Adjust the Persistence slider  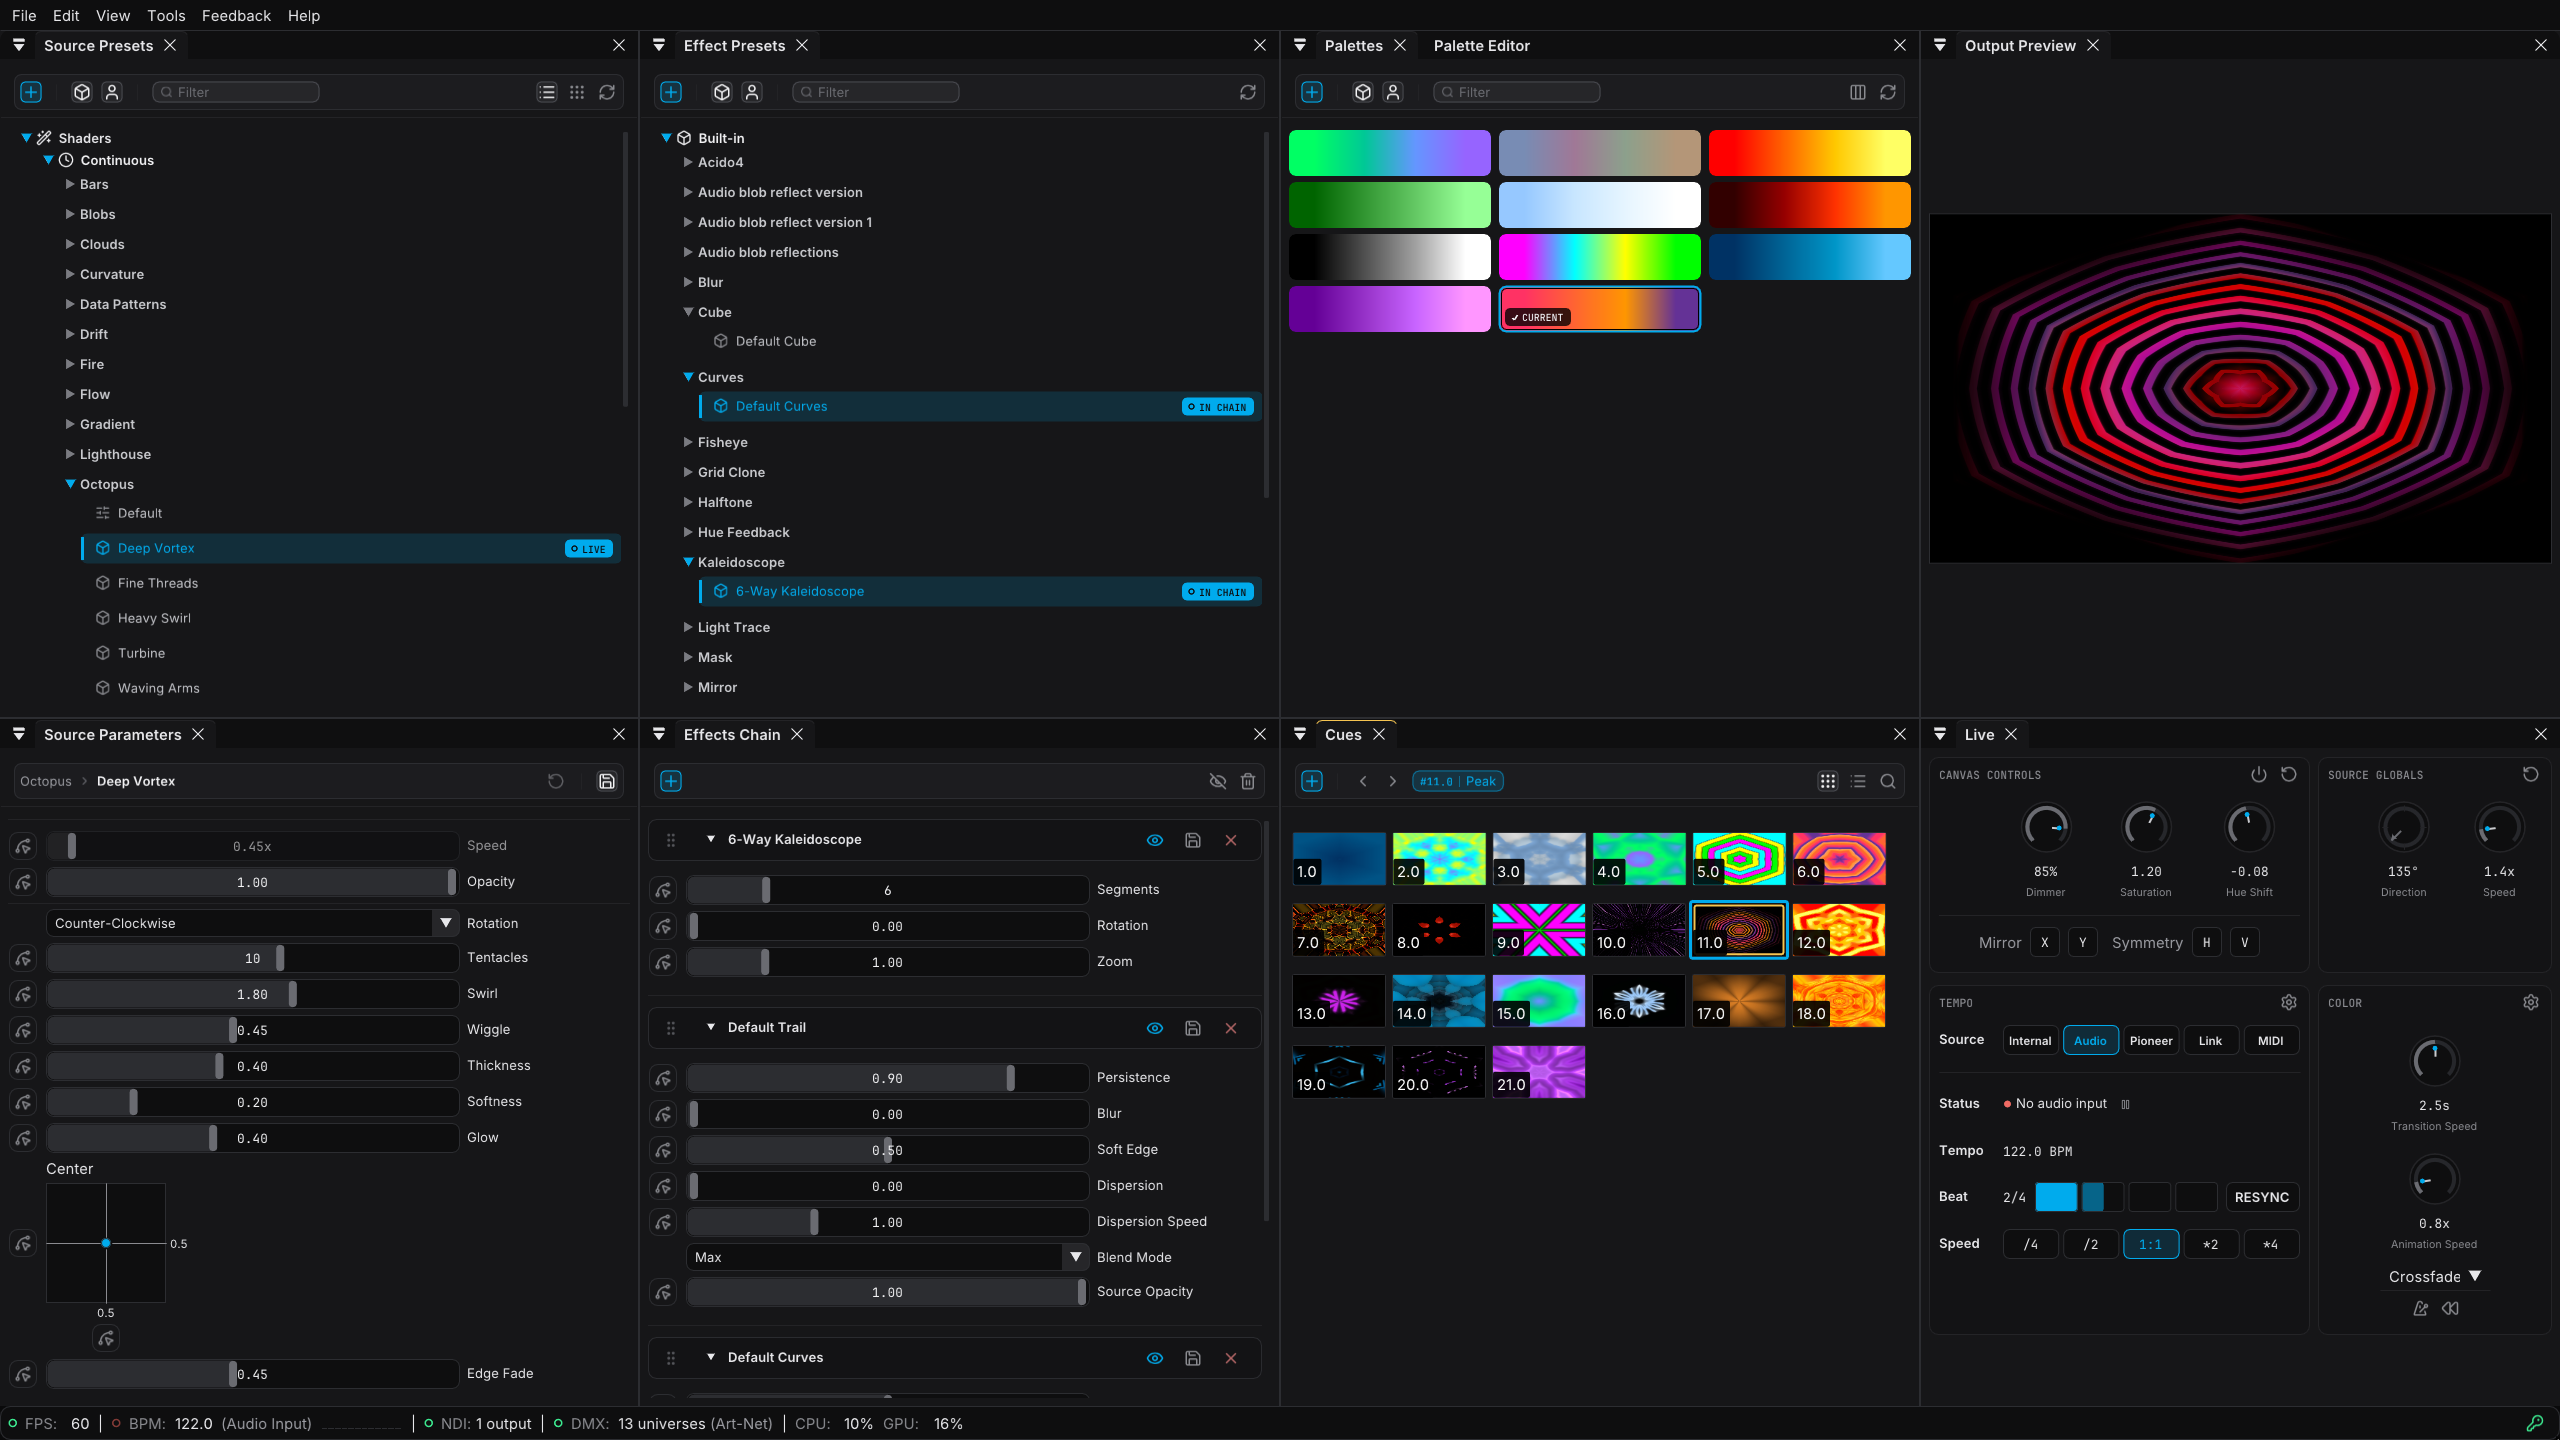click(x=887, y=1078)
